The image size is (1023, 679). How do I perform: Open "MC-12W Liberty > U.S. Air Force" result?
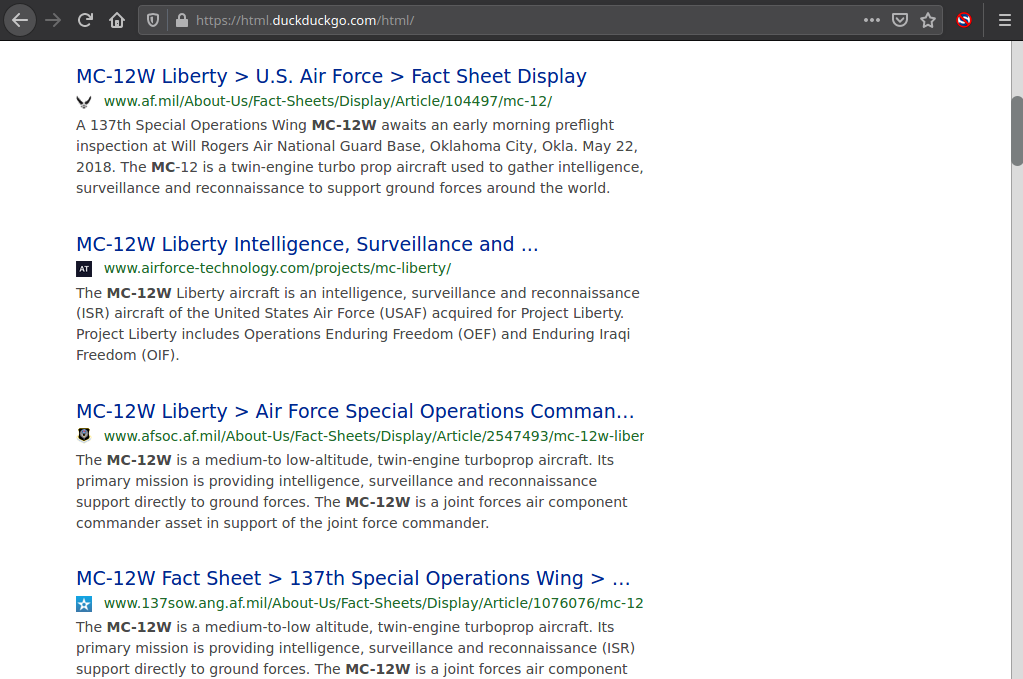(331, 76)
